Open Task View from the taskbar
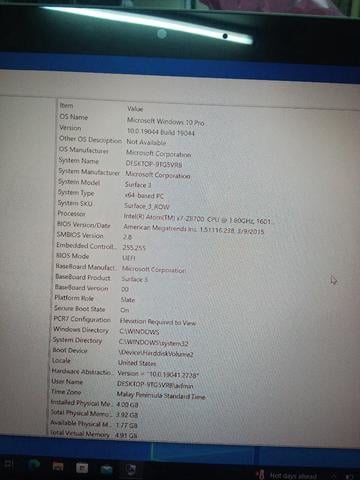The height and width of the screenshot is (480, 360). click(8, 465)
